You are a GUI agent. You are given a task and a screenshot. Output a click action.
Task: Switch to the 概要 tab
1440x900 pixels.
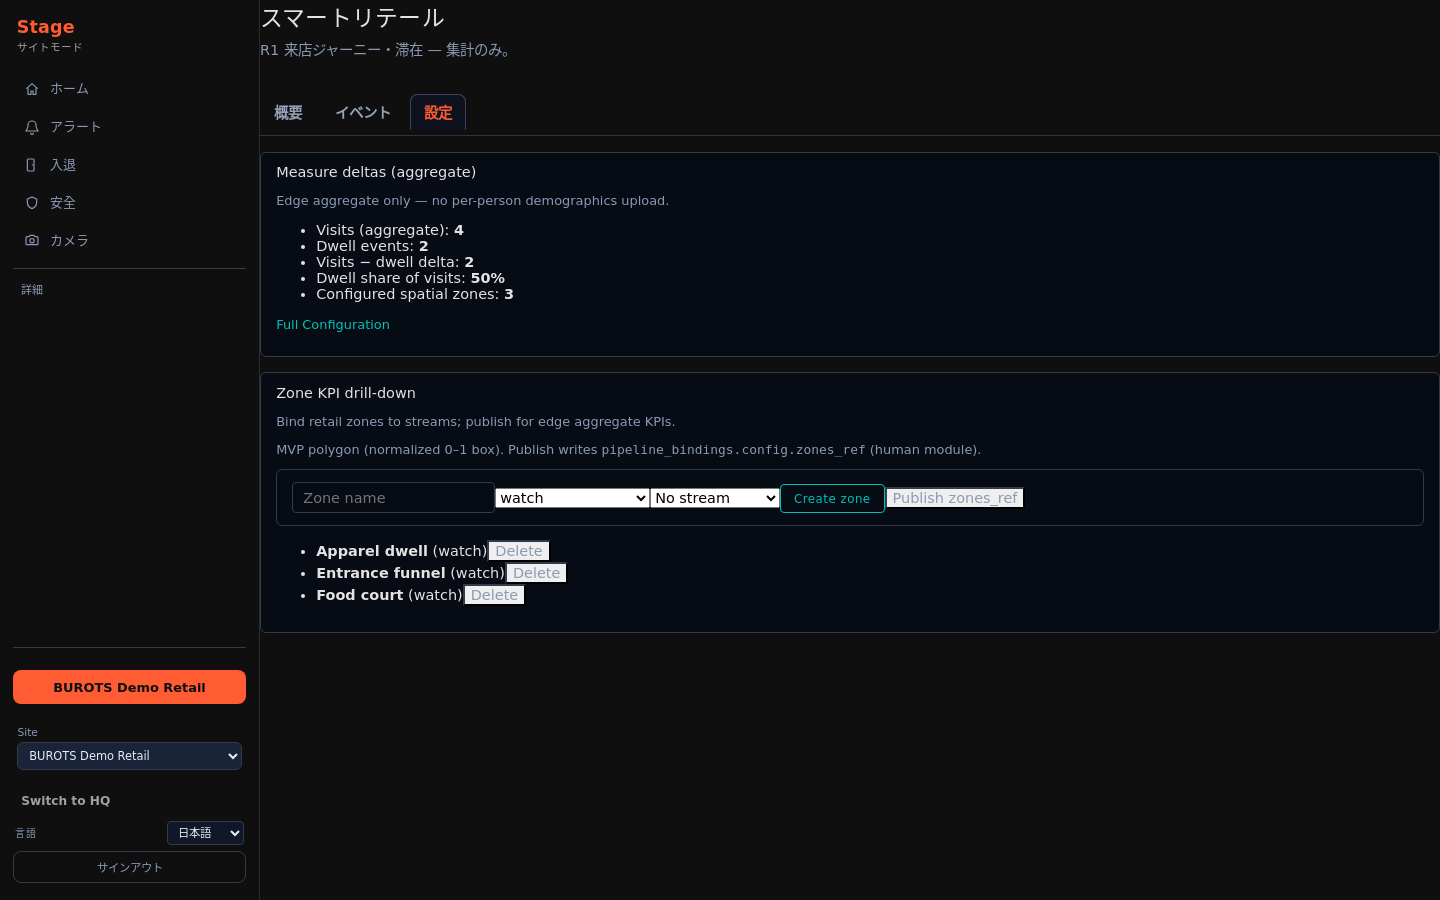tap(288, 113)
